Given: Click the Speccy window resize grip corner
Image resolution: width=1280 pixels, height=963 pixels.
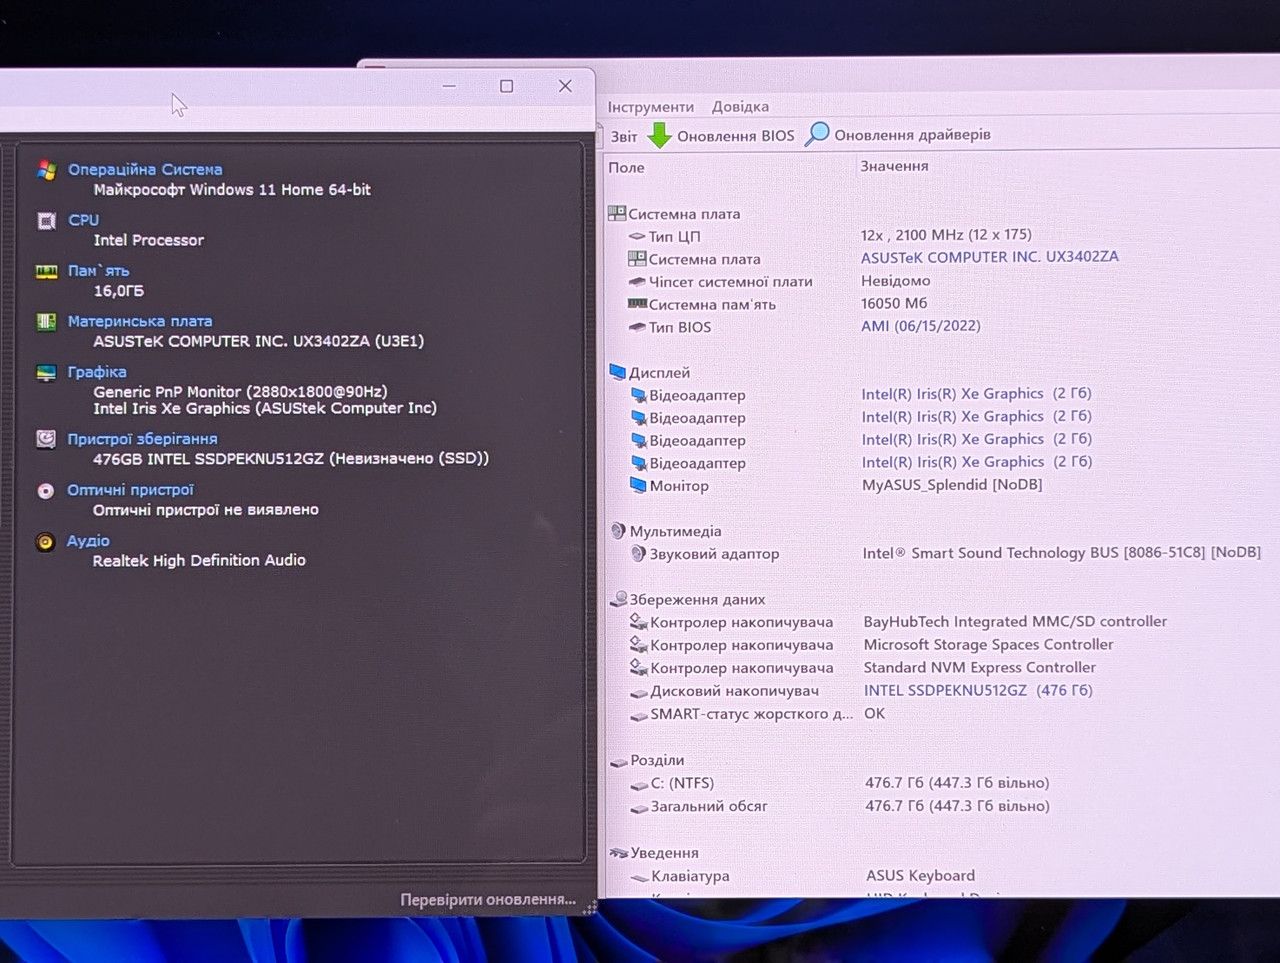Looking at the screenshot, I should pyautogui.click(x=590, y=907).
